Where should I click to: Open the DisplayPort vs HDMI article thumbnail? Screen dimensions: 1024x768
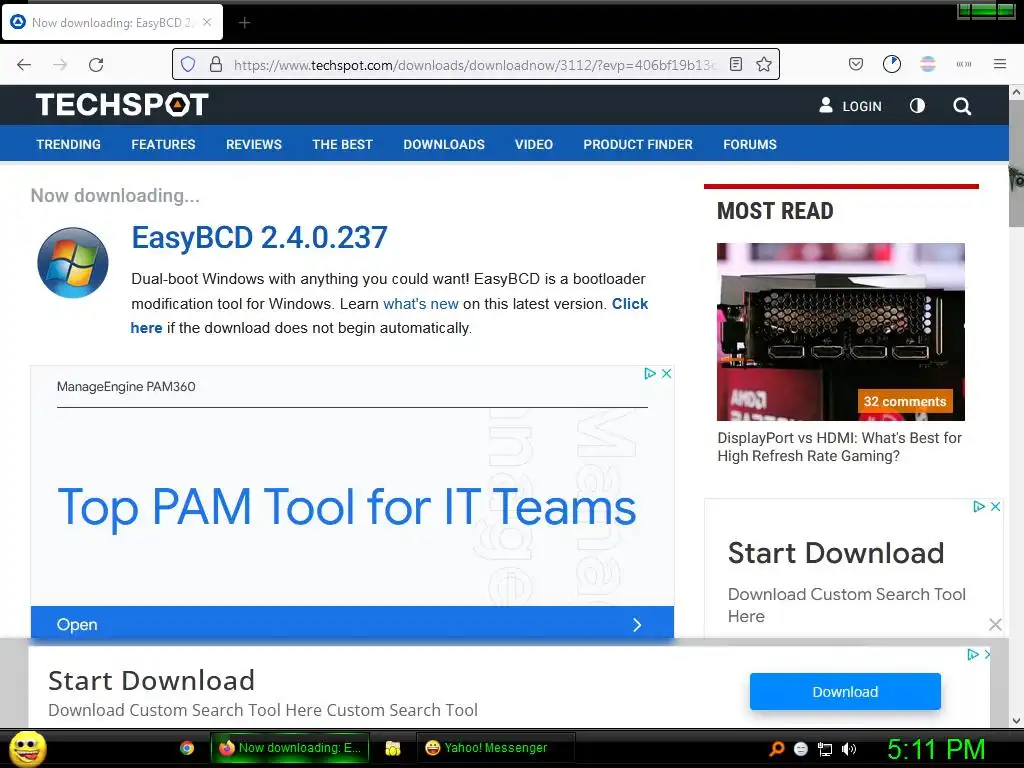840,332
